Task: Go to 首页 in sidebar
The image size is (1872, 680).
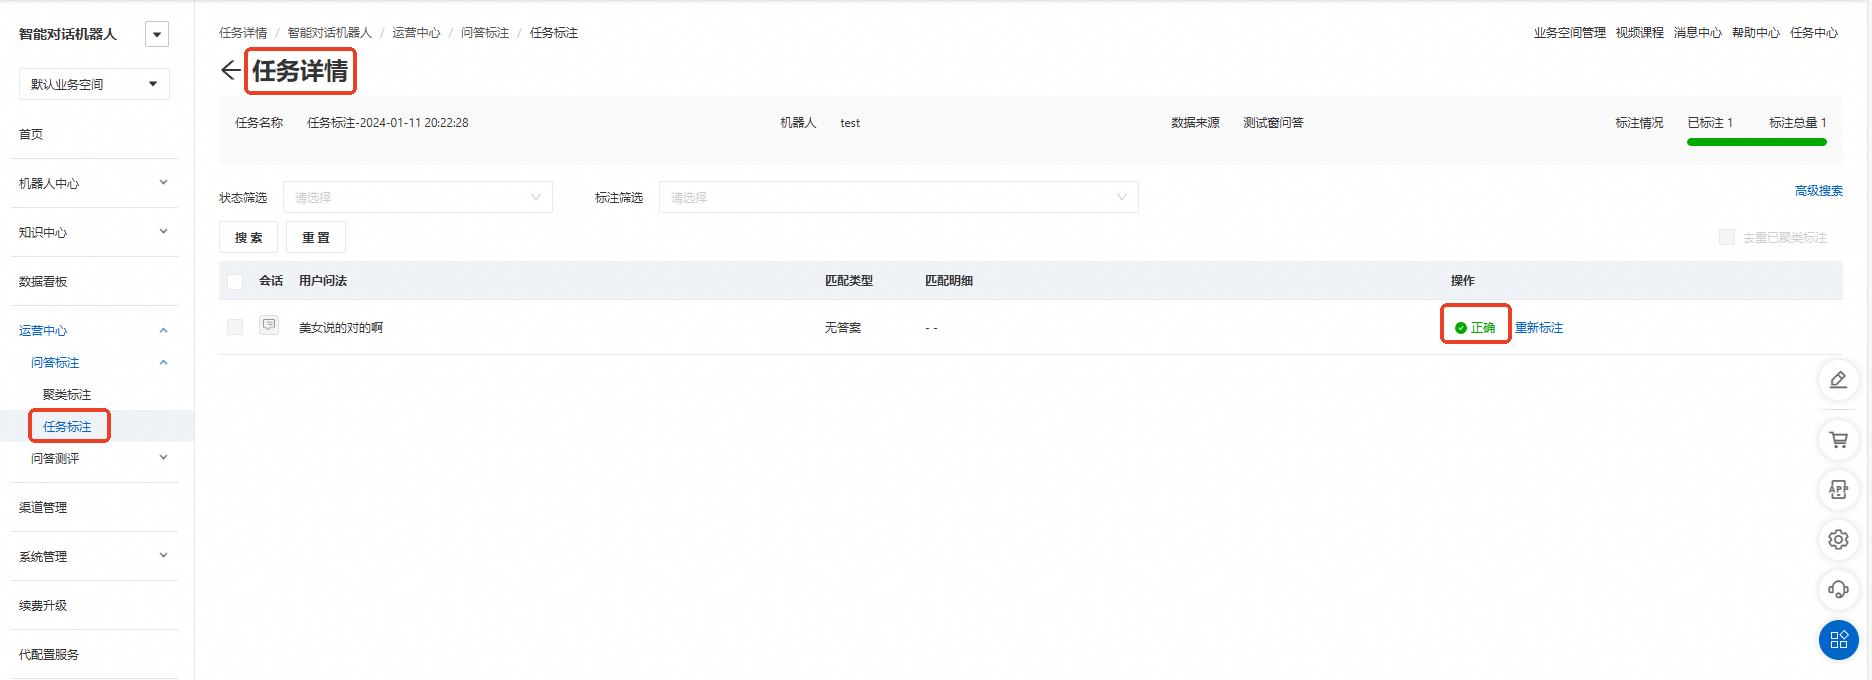Action: [x=31, y=134]
